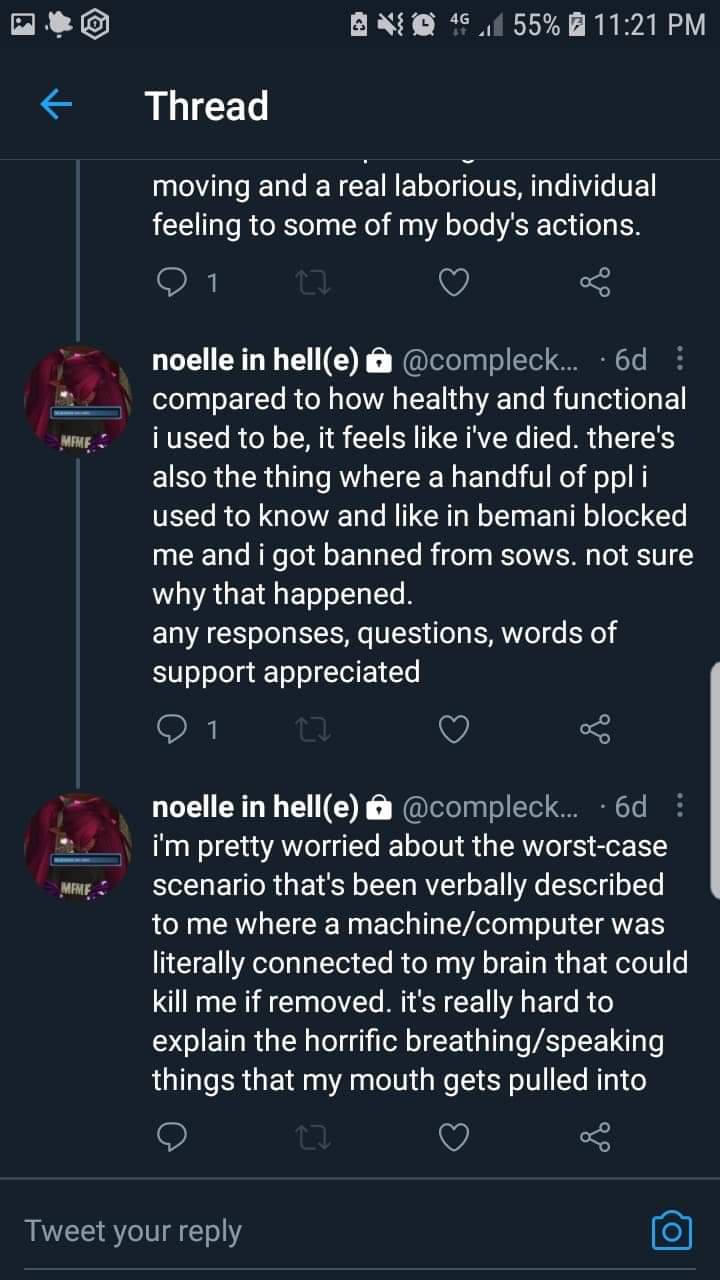The height and width of the screenshot is (1280, 720).
Task: Like the 'worst-case scenario' tweet
Action: click(454, 1136)
